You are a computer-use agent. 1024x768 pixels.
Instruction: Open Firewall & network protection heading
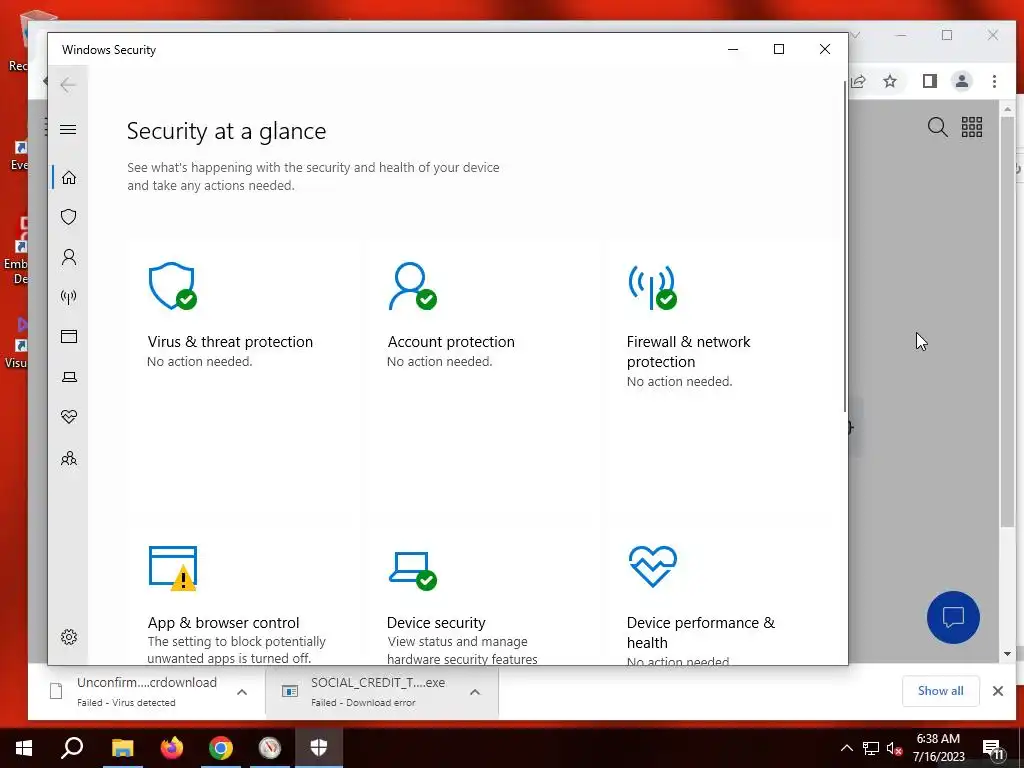(x=688, y=351)
